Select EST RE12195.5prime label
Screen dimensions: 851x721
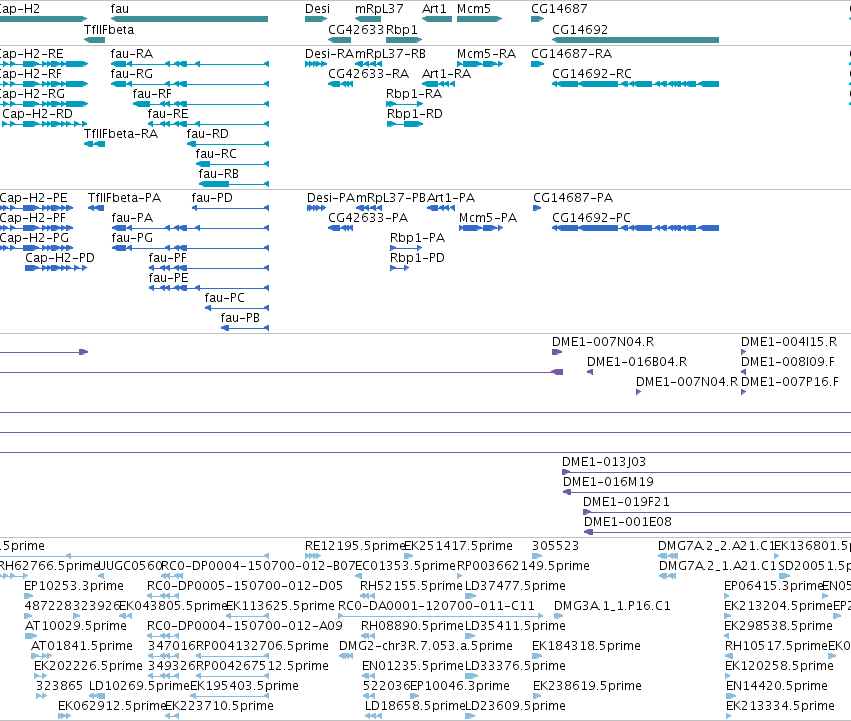tap(355, 546)
